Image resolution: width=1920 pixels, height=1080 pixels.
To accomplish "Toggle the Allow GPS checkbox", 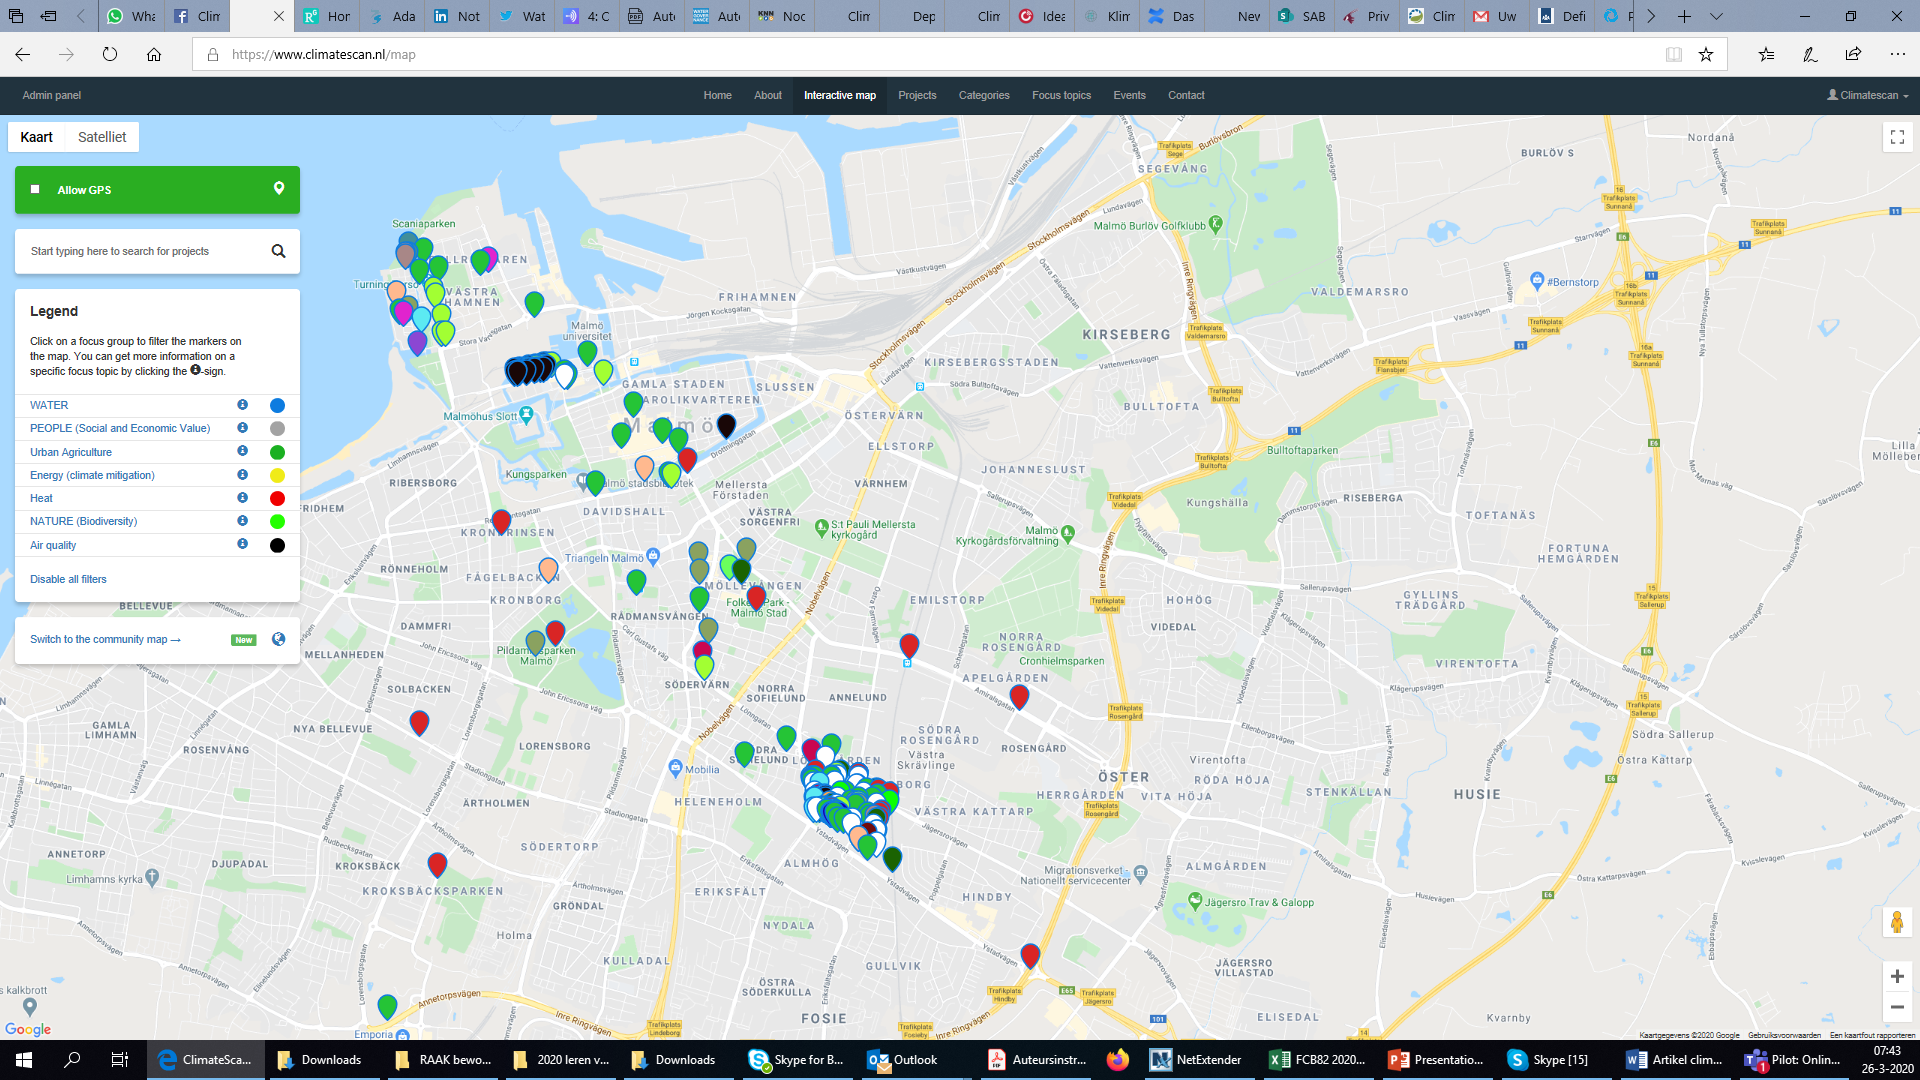I will [35, 189].
